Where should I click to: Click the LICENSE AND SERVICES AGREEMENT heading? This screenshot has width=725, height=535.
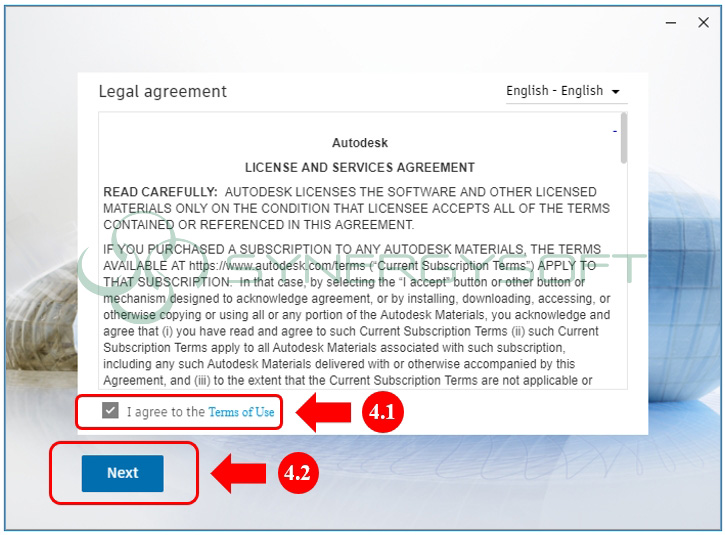pyautogui.click(x=359, y=167)
